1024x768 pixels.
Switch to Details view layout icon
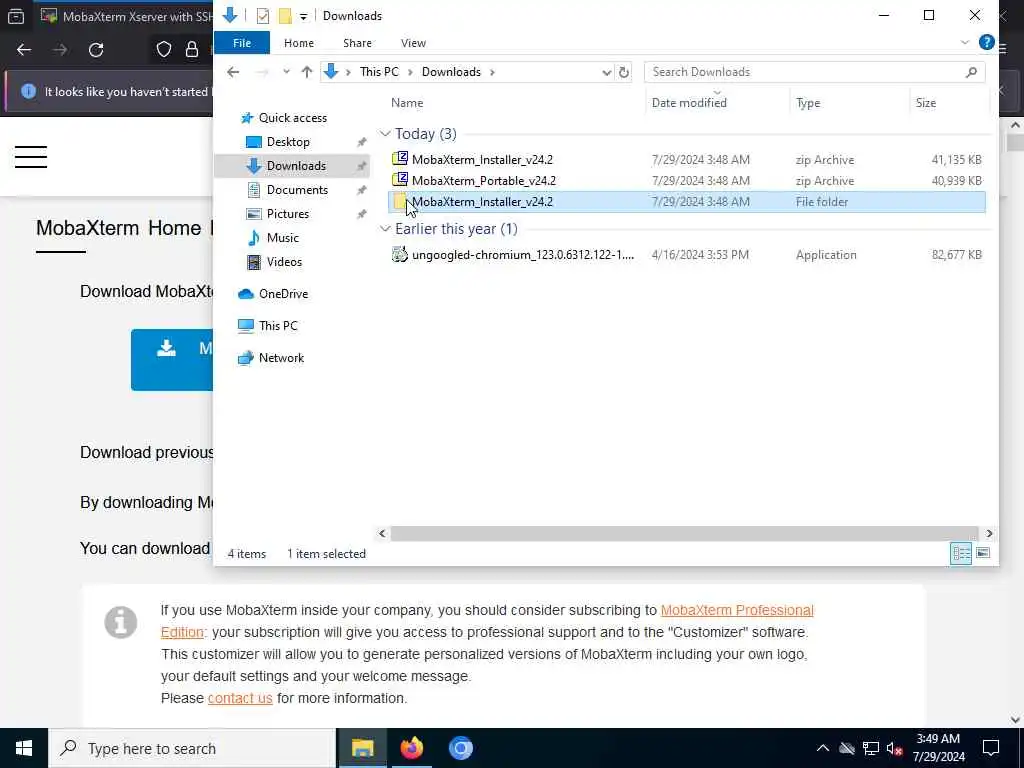961,554
